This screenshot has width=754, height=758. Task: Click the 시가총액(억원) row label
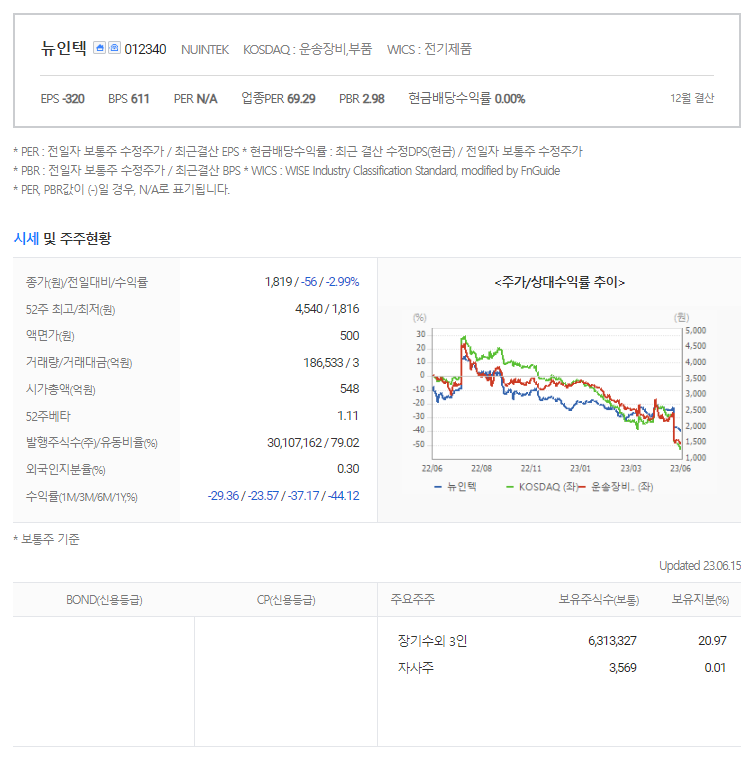point(60,389)
